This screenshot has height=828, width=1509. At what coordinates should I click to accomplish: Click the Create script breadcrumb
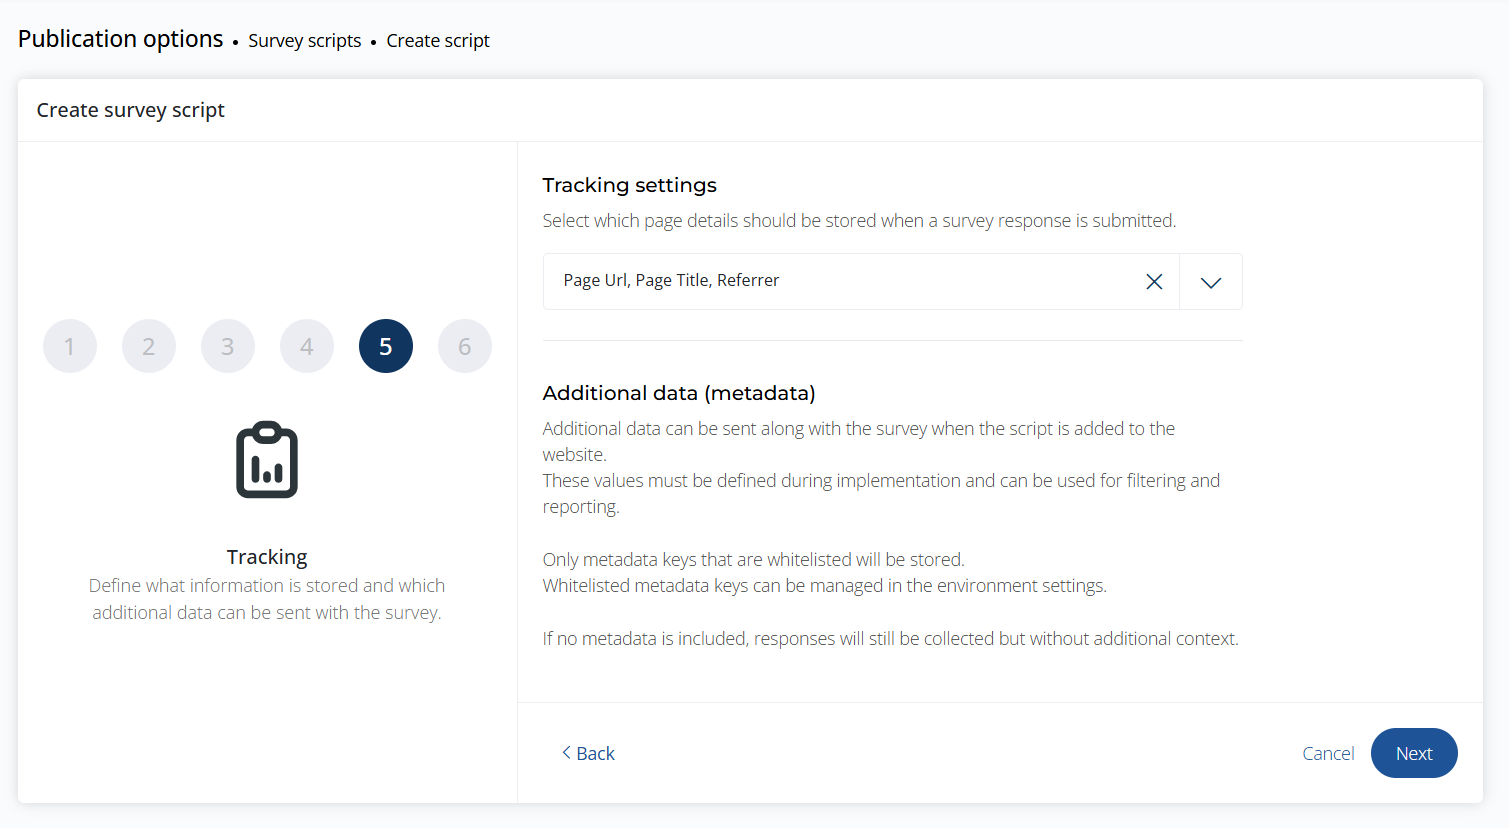click(438, 41)
